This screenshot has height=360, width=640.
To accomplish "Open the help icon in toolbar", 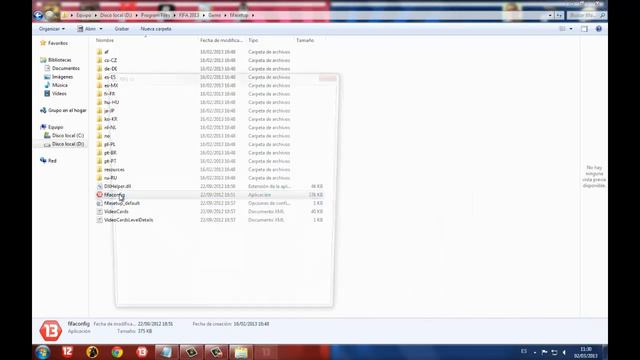I will [x=598, y=29].
